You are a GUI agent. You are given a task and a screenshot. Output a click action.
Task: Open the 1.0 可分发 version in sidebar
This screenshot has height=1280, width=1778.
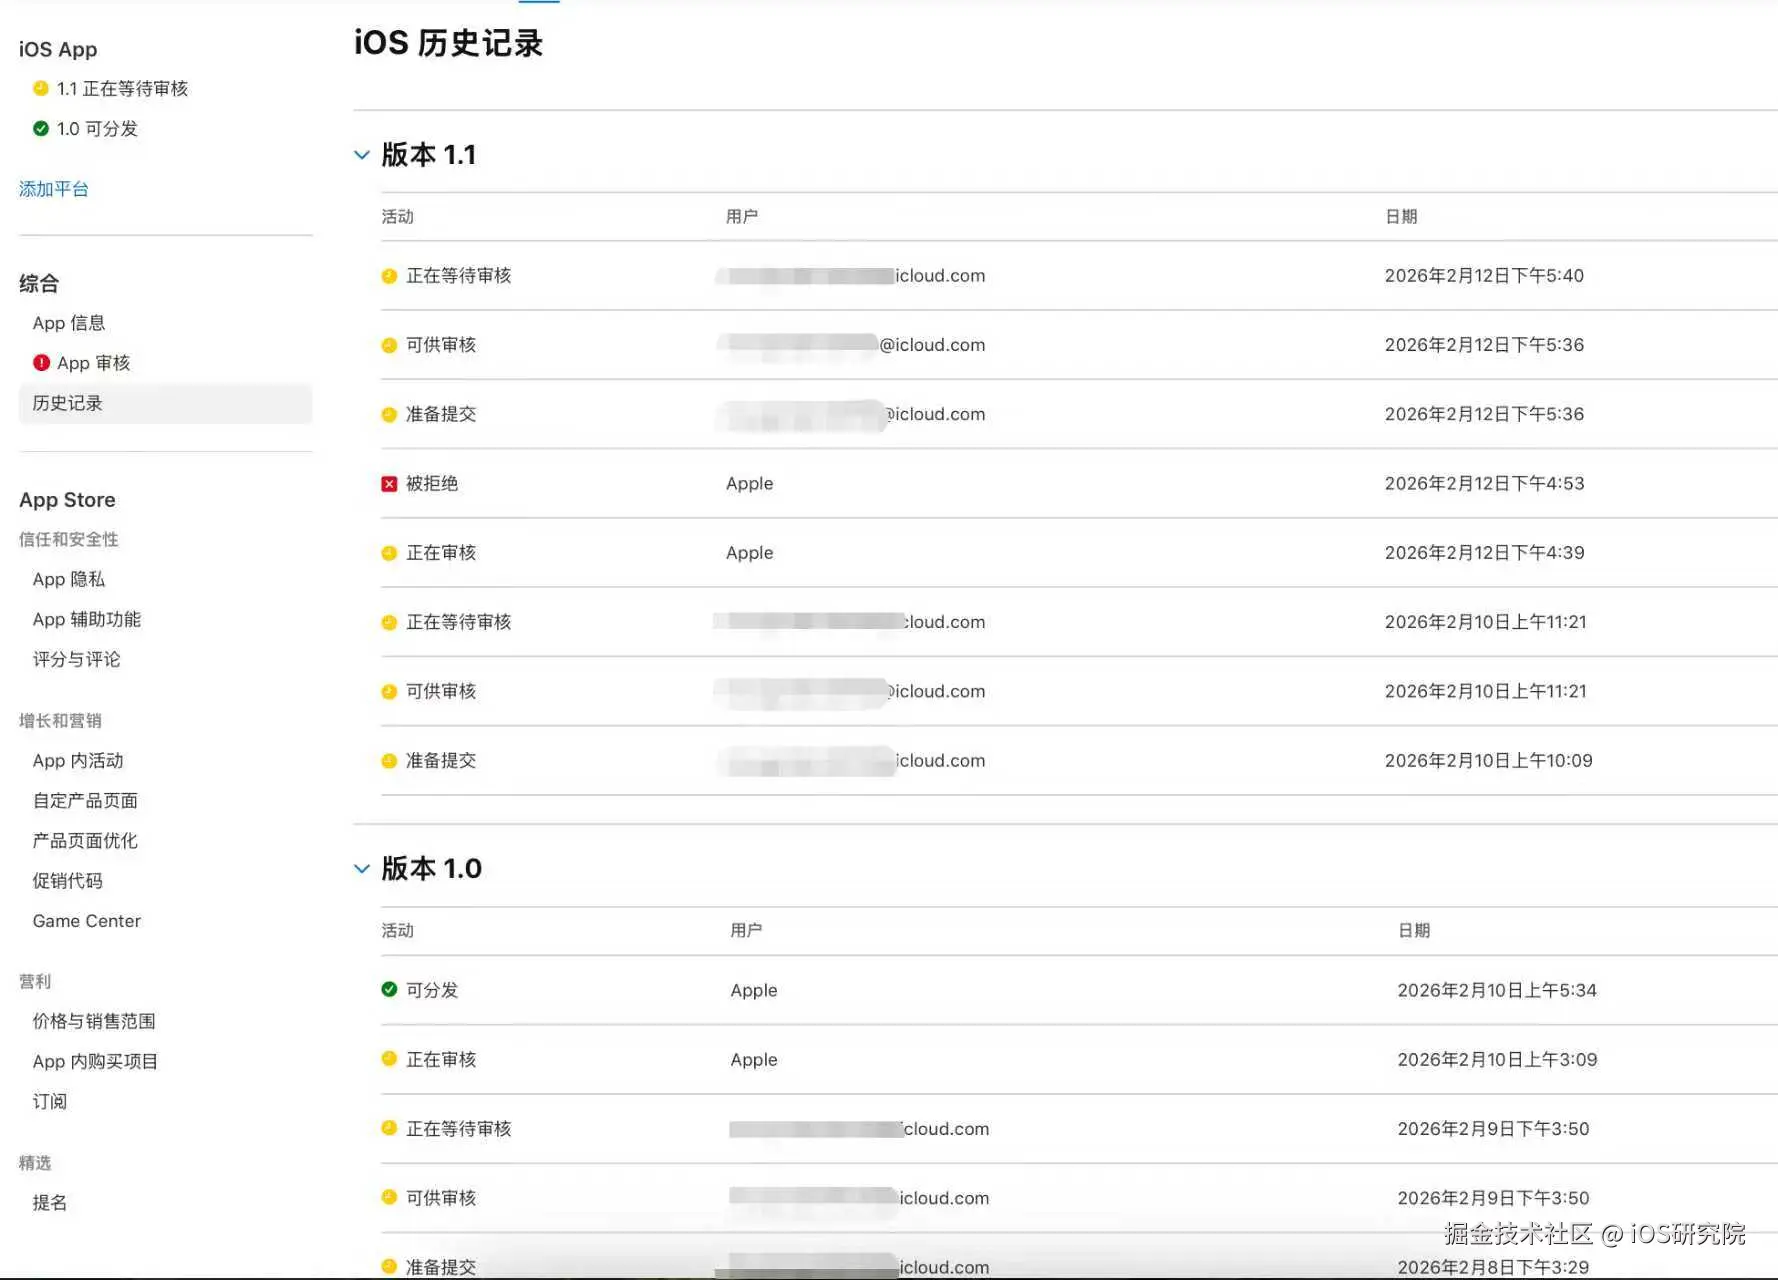tap(97, 128)
